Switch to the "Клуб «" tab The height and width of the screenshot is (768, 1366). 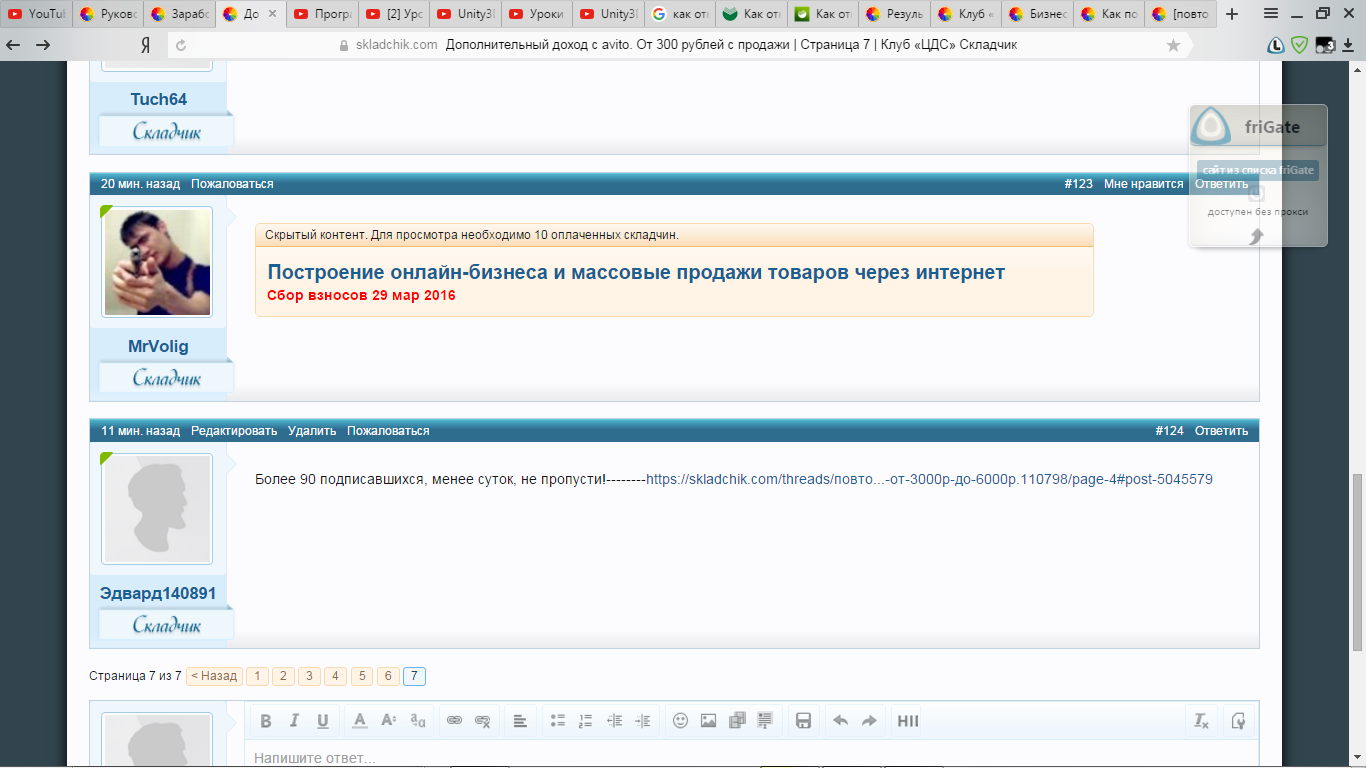point(965,14)
